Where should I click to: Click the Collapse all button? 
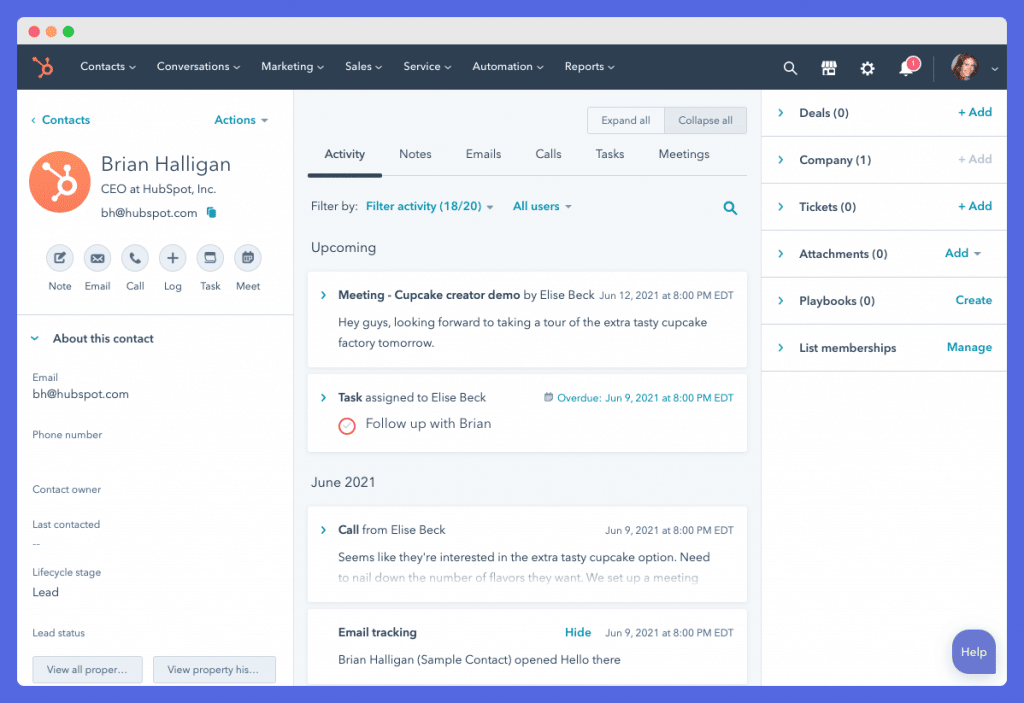(x=705, y=120)
